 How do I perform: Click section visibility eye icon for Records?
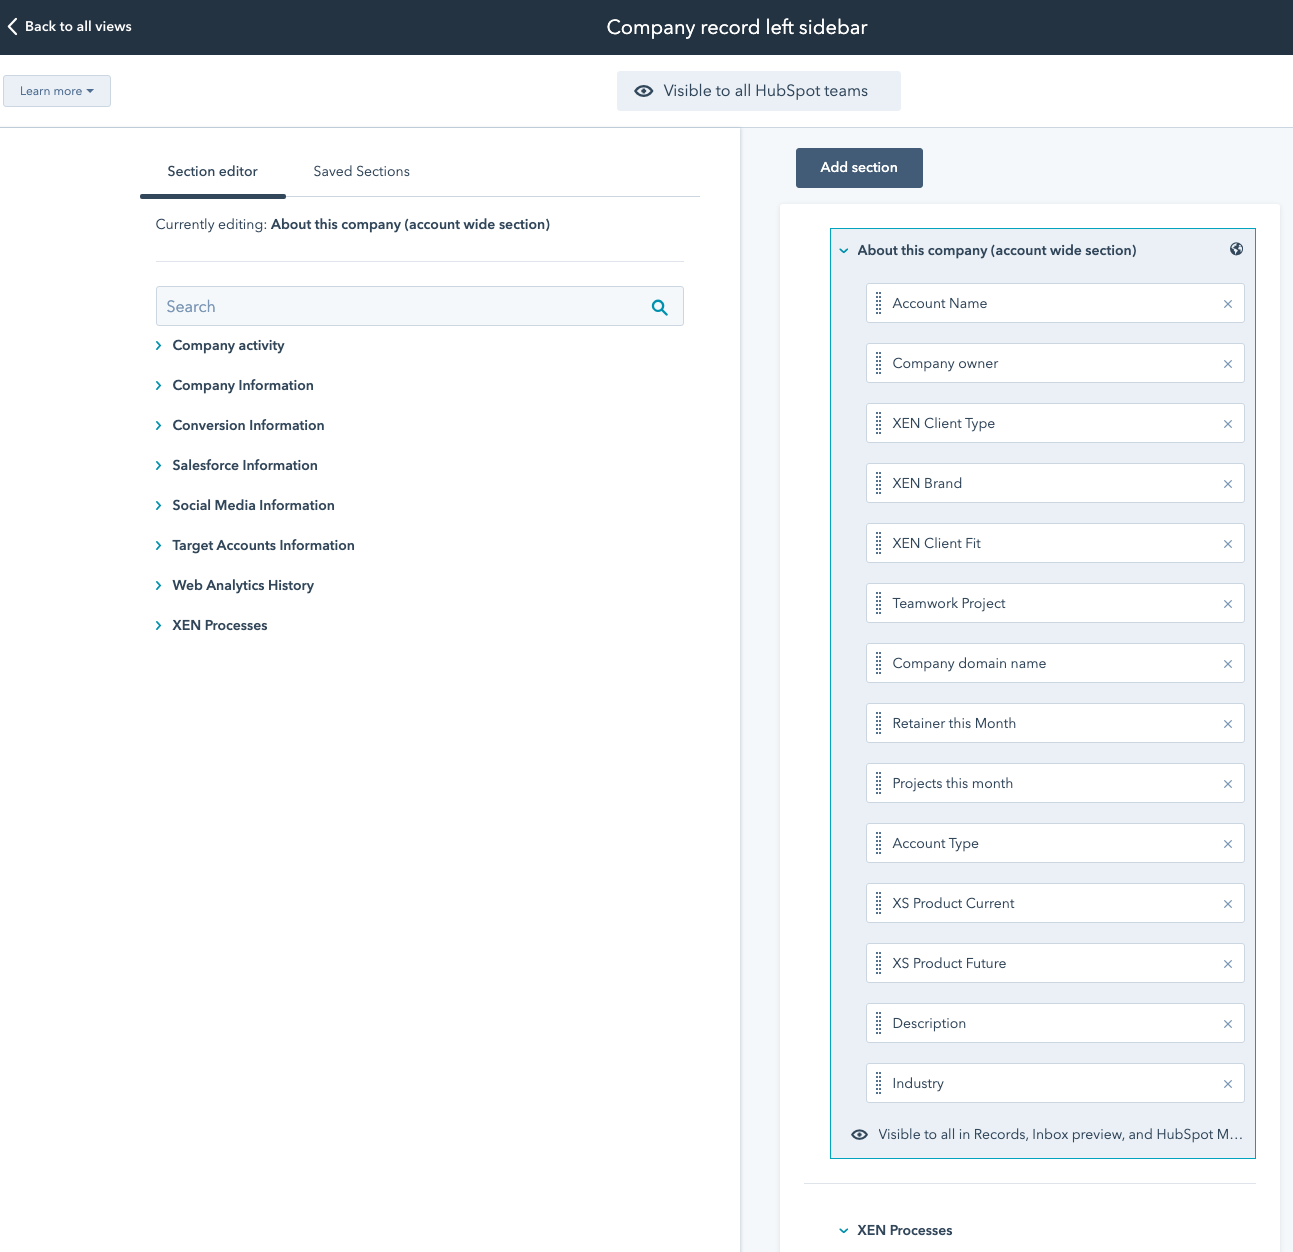(859, 1135)
